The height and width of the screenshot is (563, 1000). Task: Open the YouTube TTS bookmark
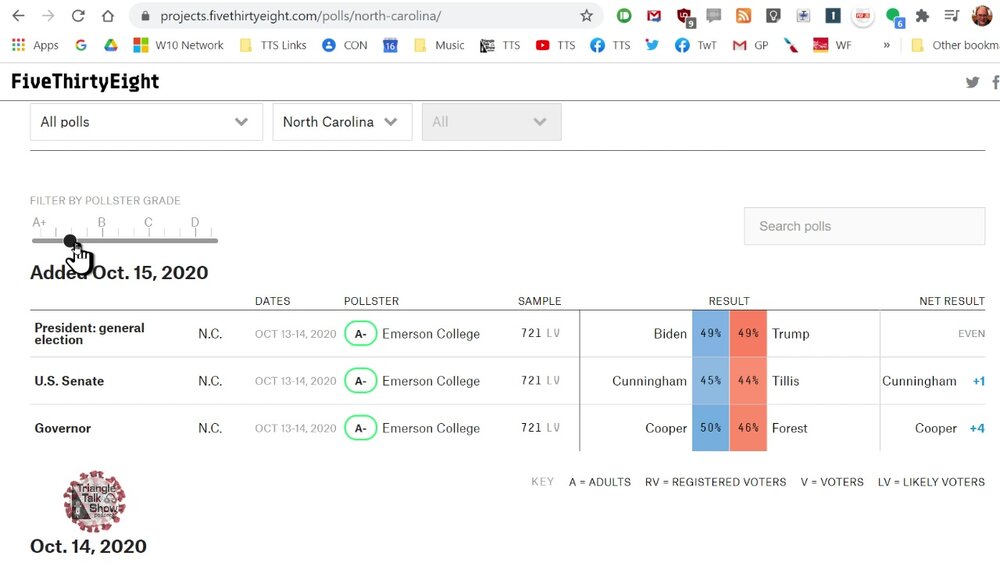pyautogui.click(x=555, y=45)
